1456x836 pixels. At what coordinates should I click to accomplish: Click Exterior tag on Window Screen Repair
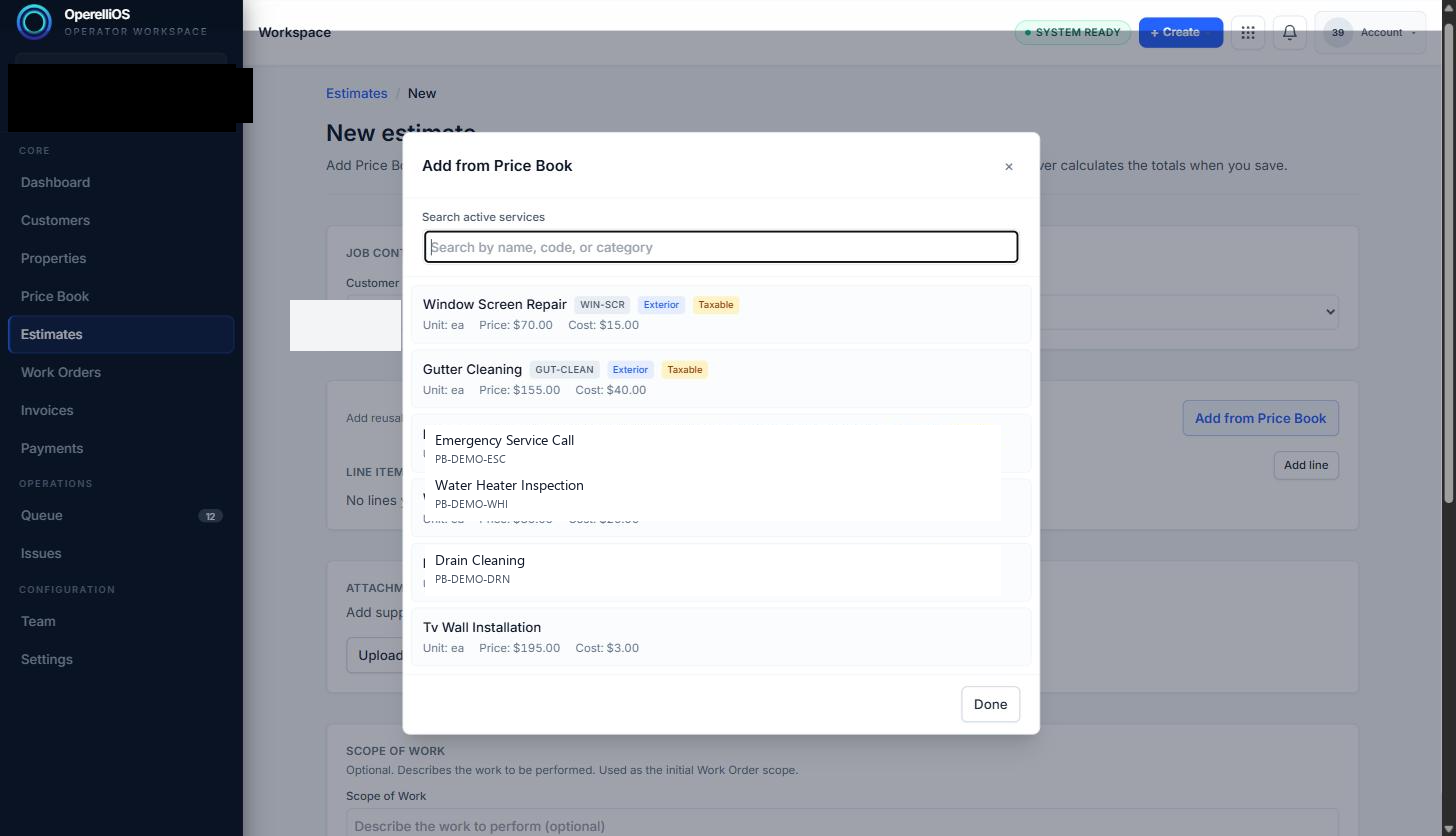(661, 305)
